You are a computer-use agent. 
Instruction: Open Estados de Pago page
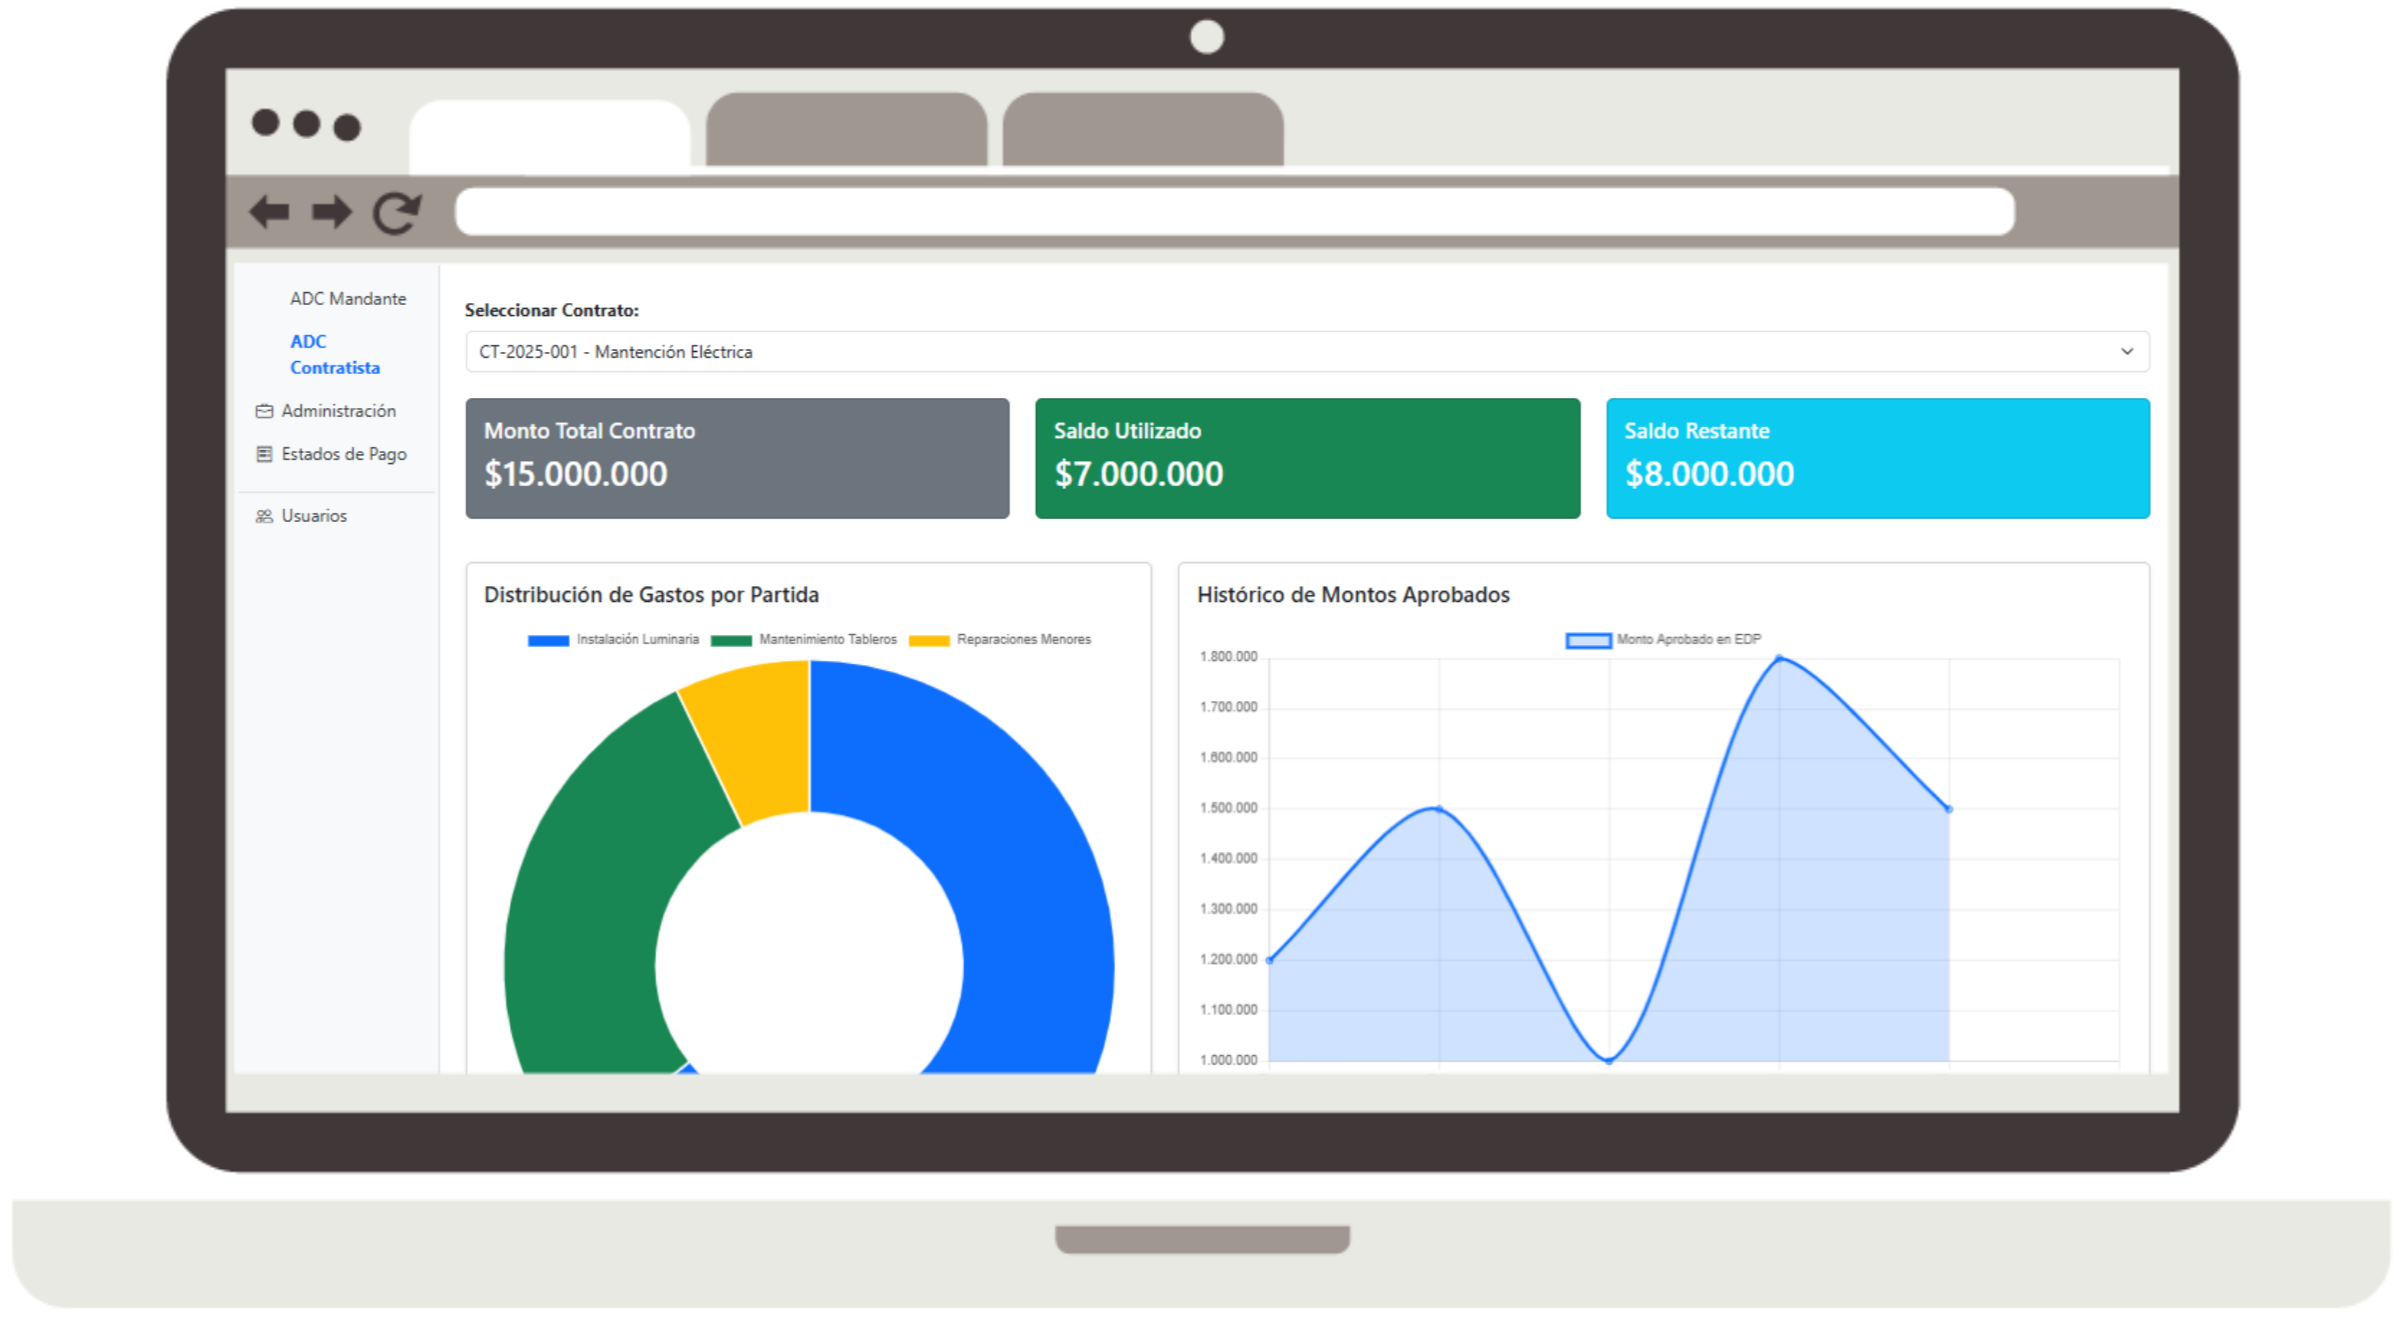pos(344,454)
